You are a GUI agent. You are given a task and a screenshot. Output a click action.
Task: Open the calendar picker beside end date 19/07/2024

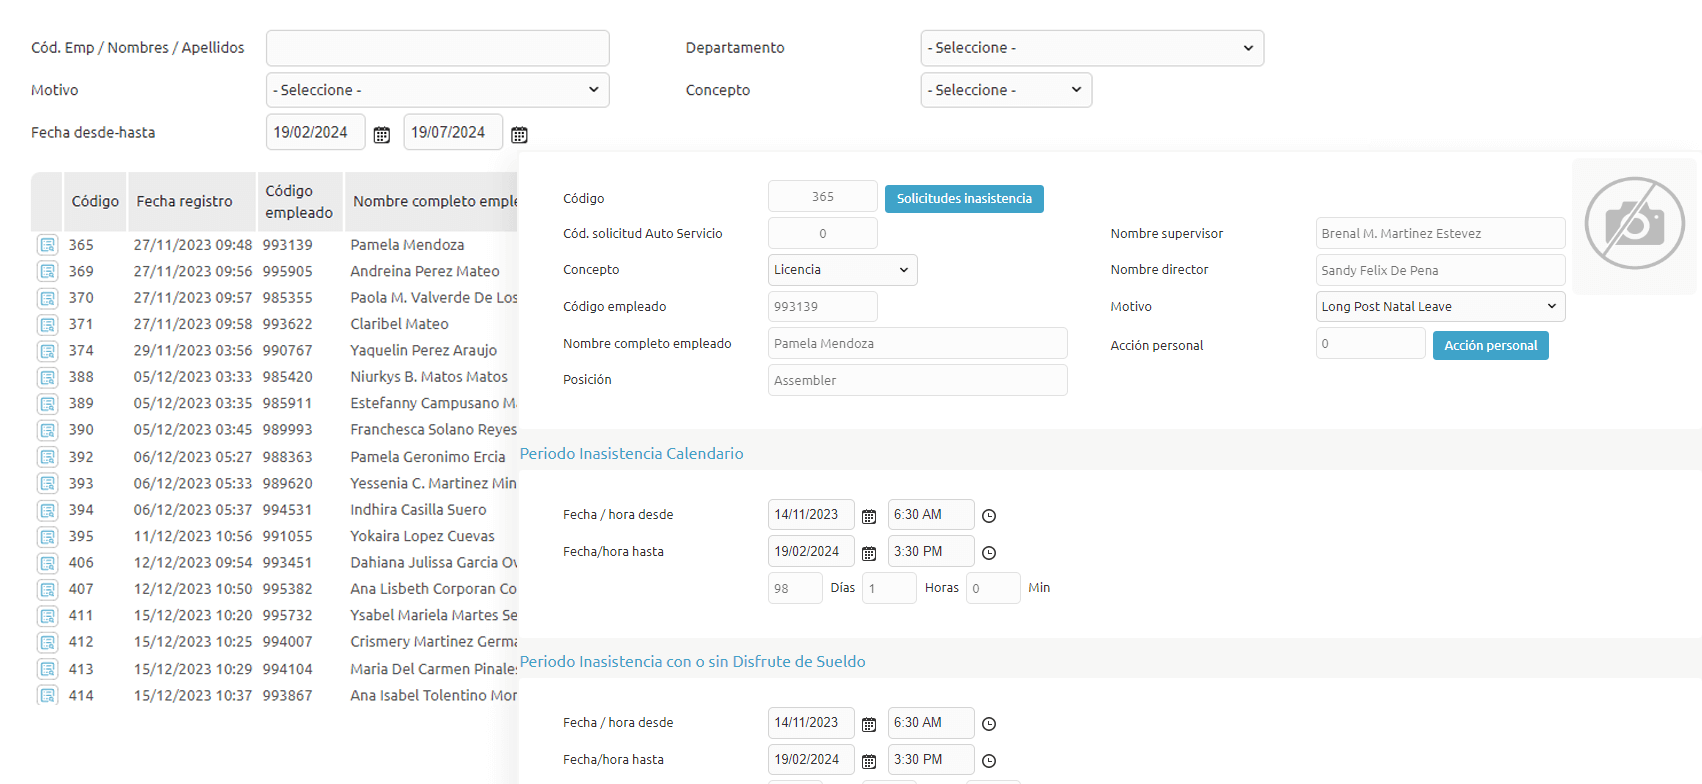[519, 135]
